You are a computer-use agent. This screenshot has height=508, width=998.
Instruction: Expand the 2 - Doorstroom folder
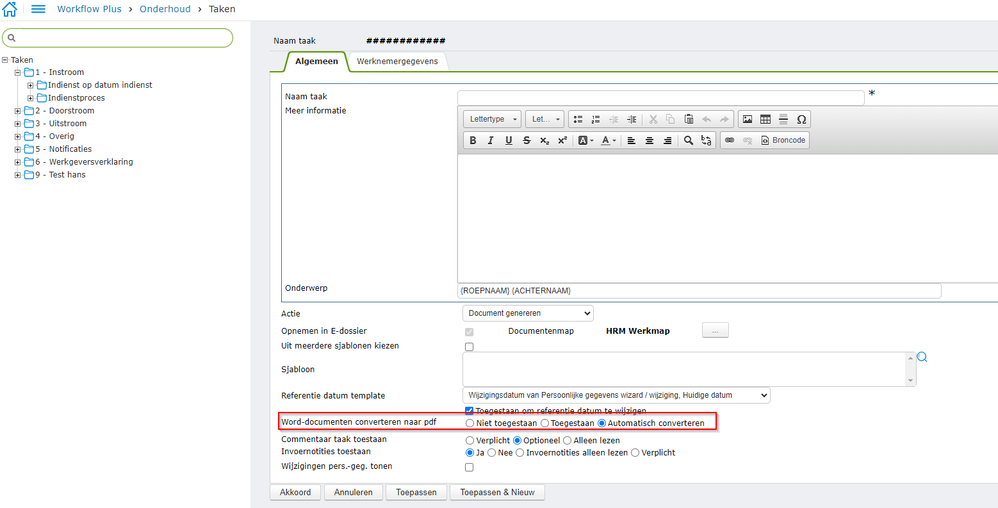pyautogui.click(x=18, y=111)
